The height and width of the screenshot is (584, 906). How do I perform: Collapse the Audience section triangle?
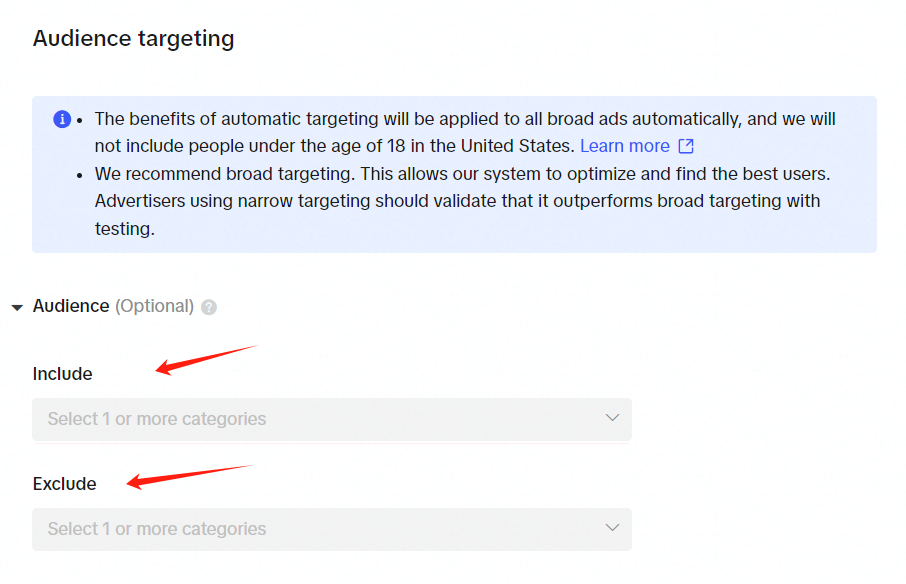[x=17, y=307]
